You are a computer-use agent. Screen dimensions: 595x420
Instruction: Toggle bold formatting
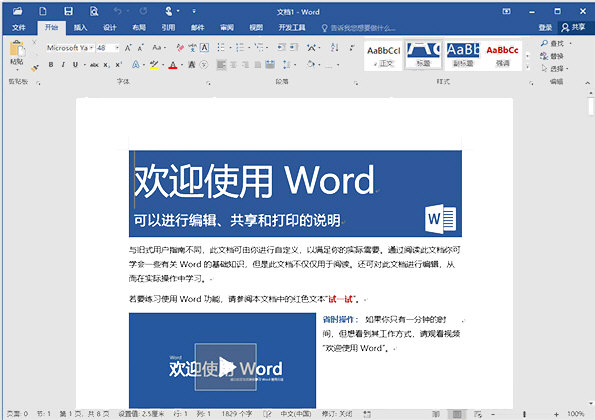pos(51,65)
